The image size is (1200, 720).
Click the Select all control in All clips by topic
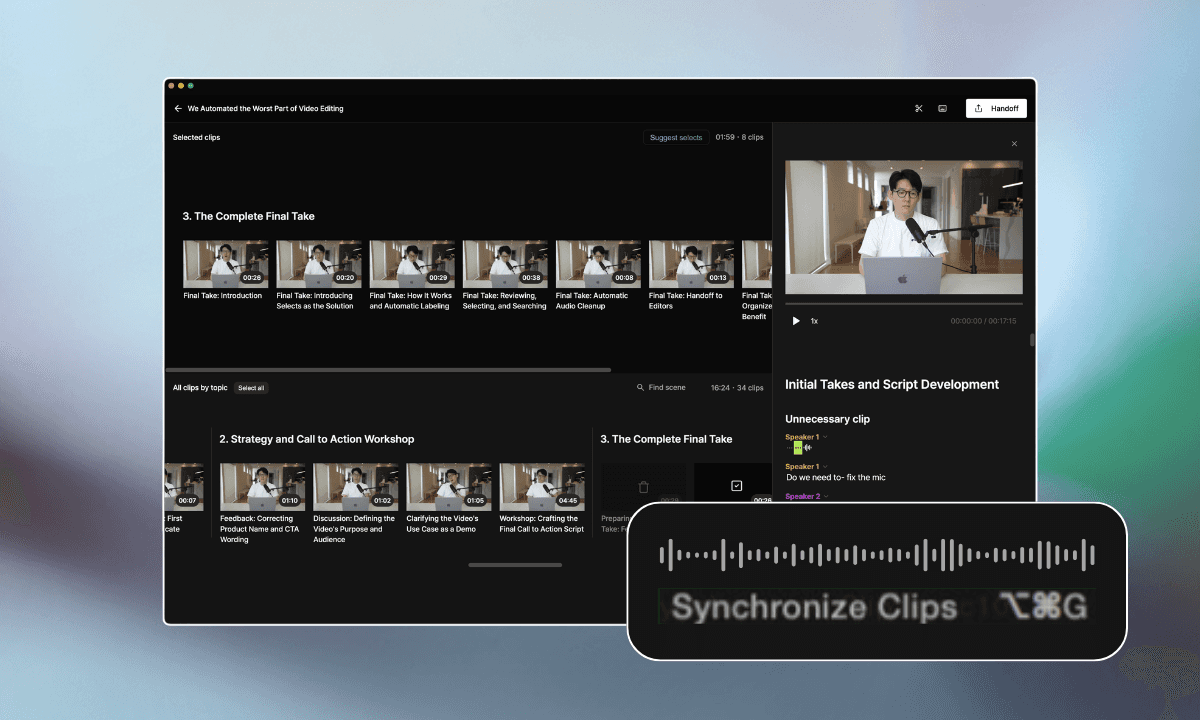251,387
